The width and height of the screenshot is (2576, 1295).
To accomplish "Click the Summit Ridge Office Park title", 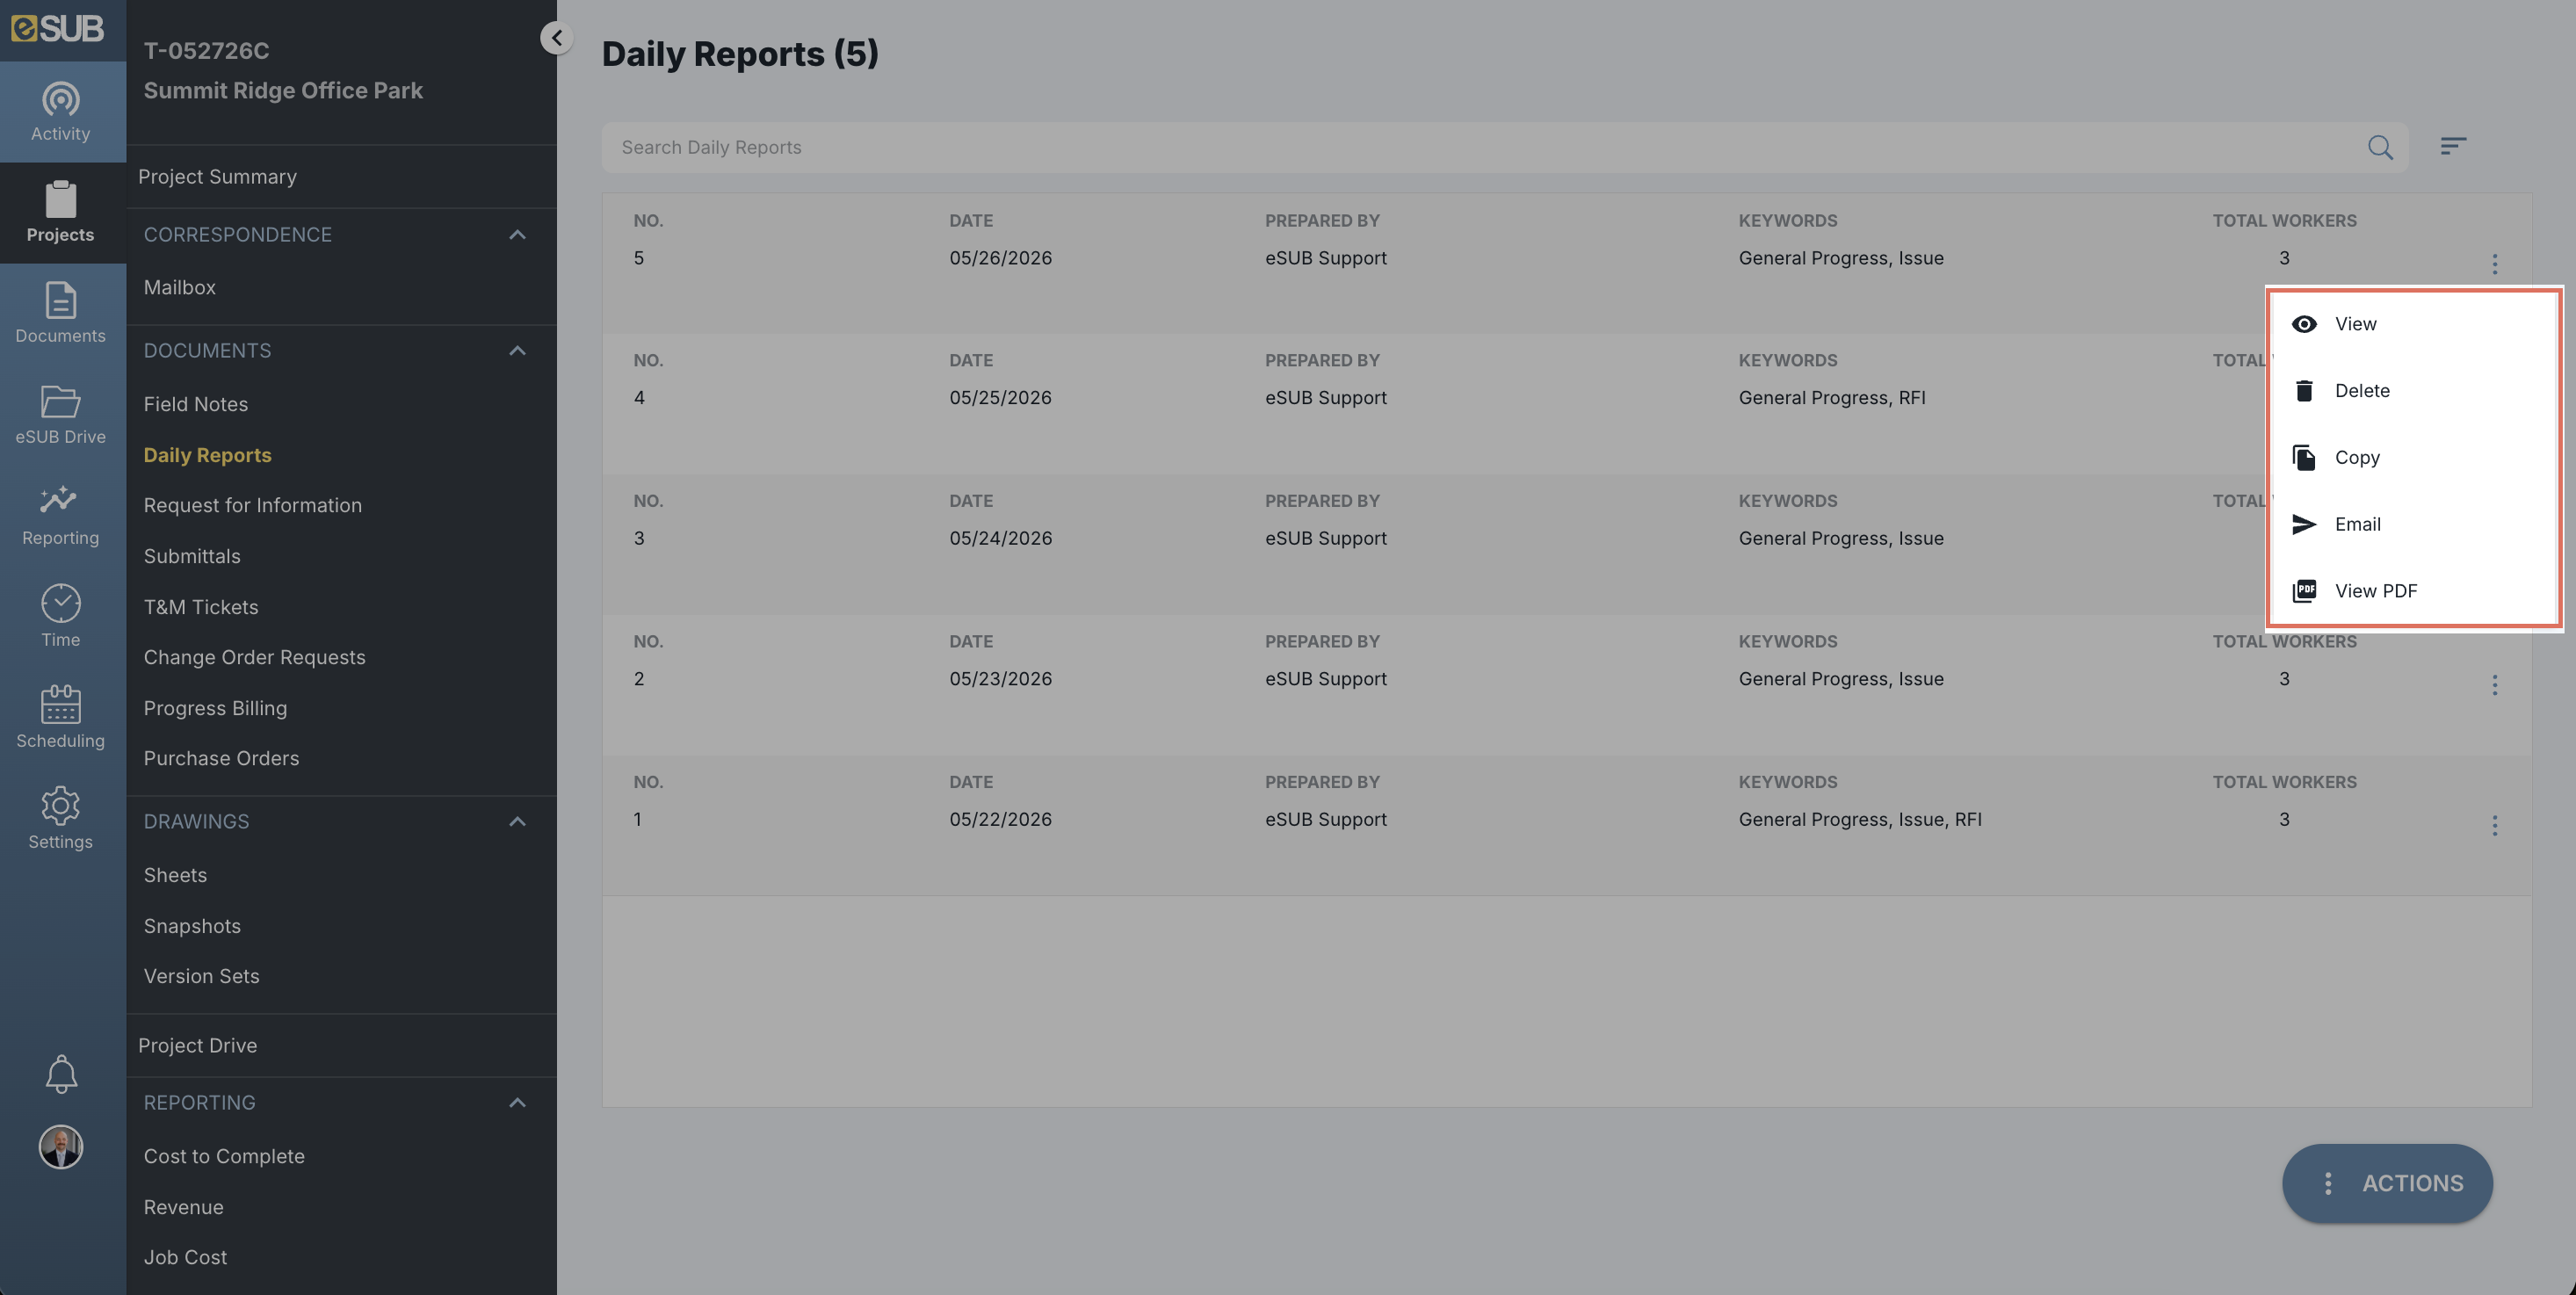I will click(283, 91).
